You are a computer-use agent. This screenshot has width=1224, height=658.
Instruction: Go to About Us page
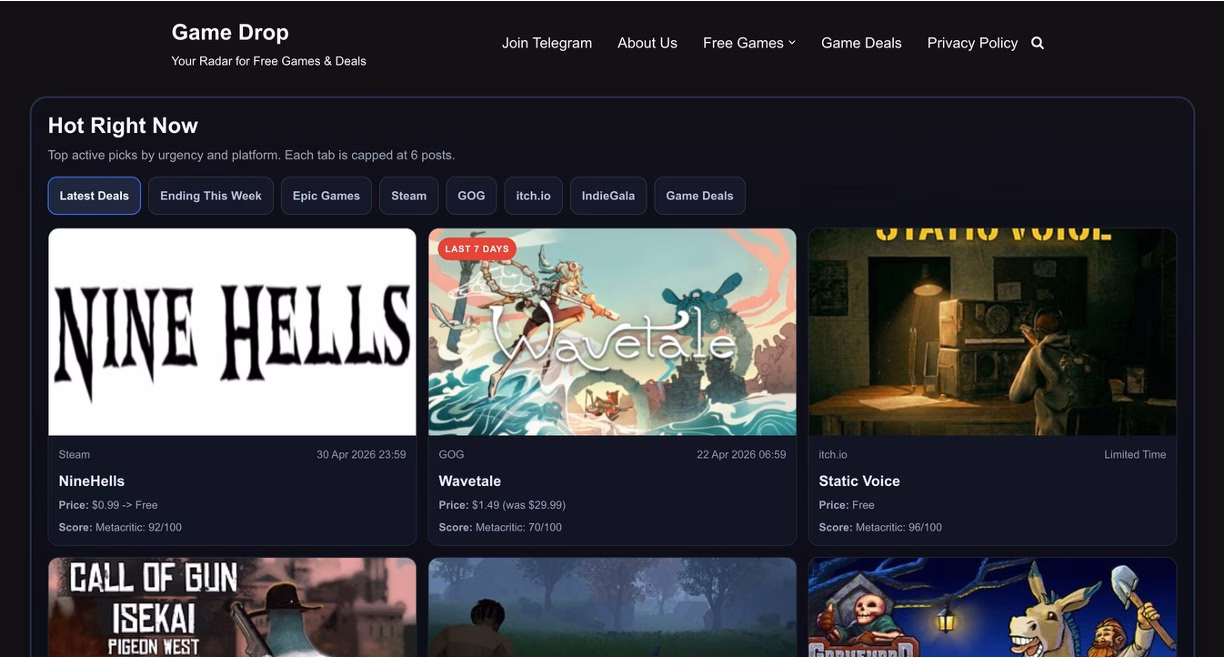pos(647,43)
